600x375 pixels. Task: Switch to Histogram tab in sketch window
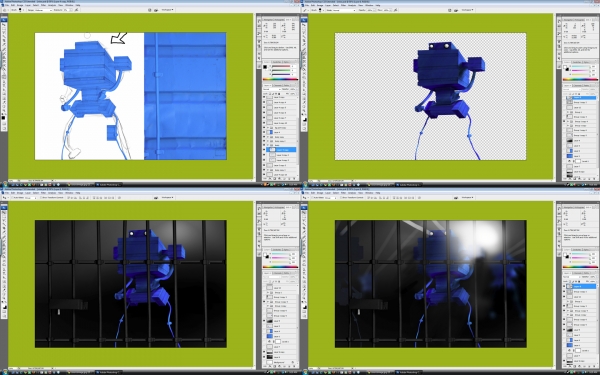[x=280, y=20]
